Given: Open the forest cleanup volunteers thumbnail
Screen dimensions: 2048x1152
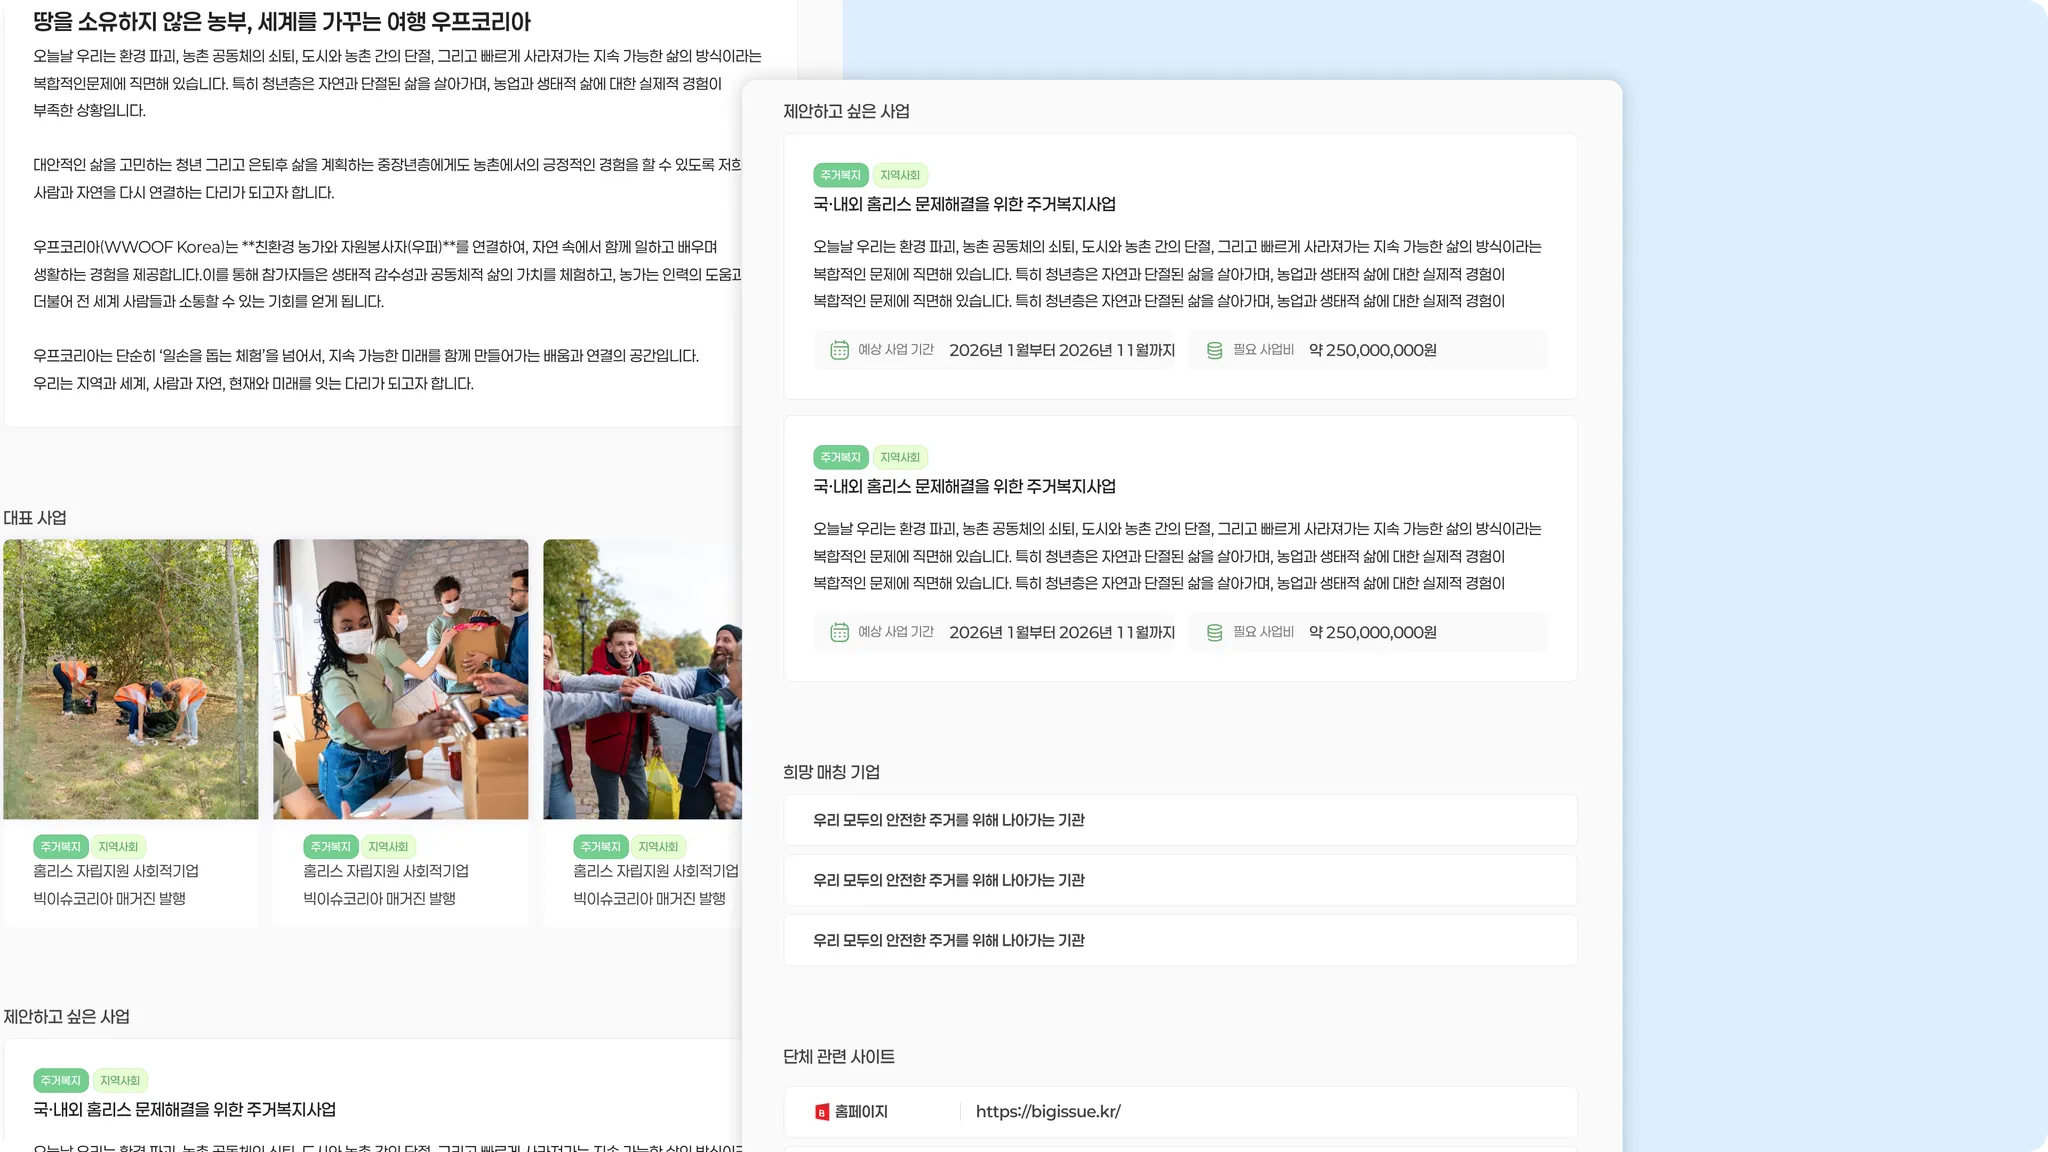Looking at the screenshot, I should 130,679.
